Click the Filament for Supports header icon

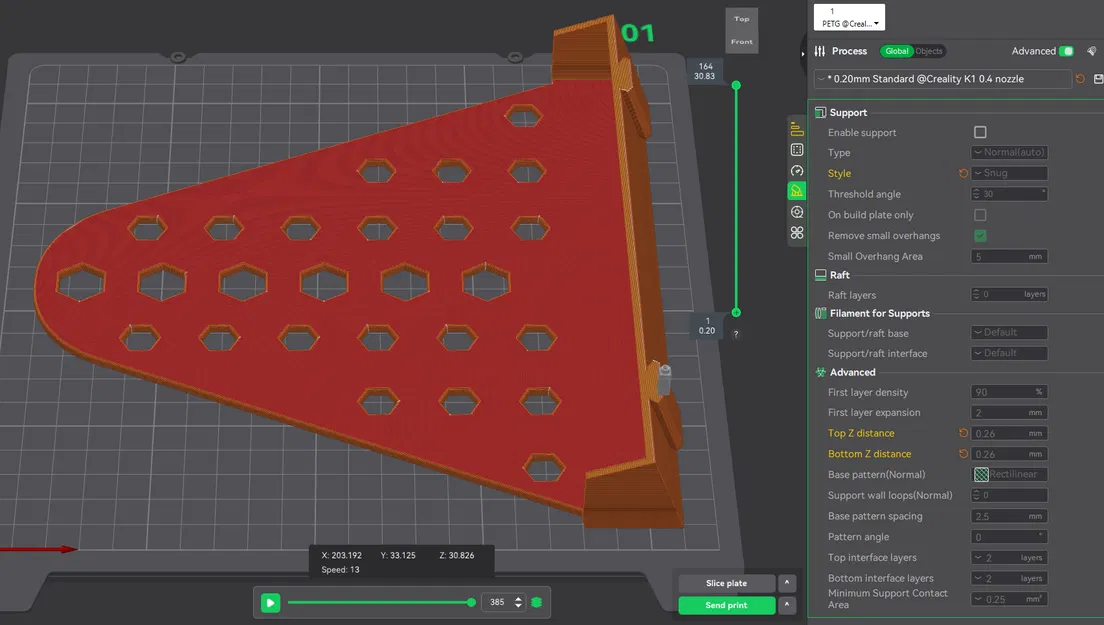[x=820, y=313]
